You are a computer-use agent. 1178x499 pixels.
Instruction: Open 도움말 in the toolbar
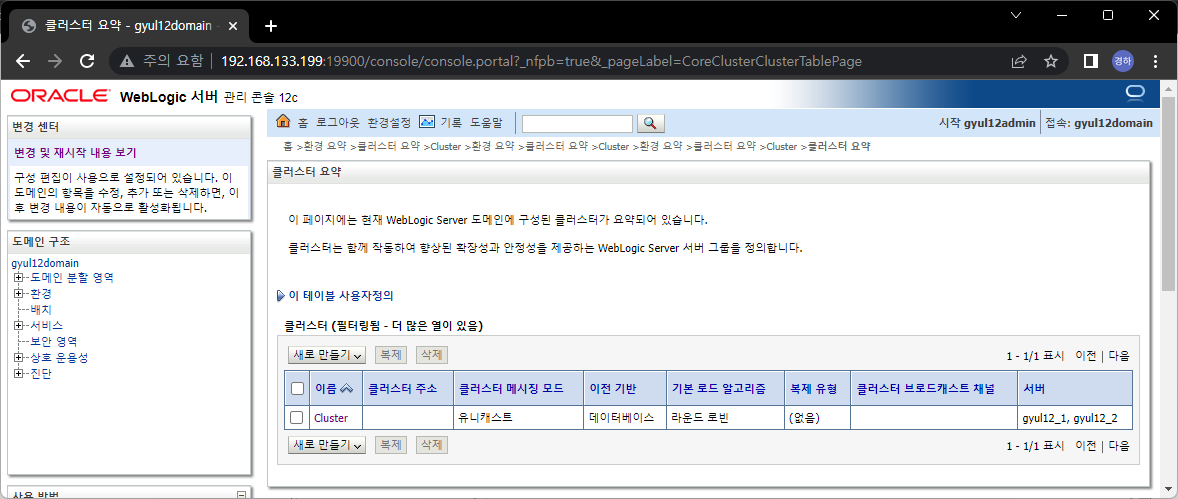486,122
